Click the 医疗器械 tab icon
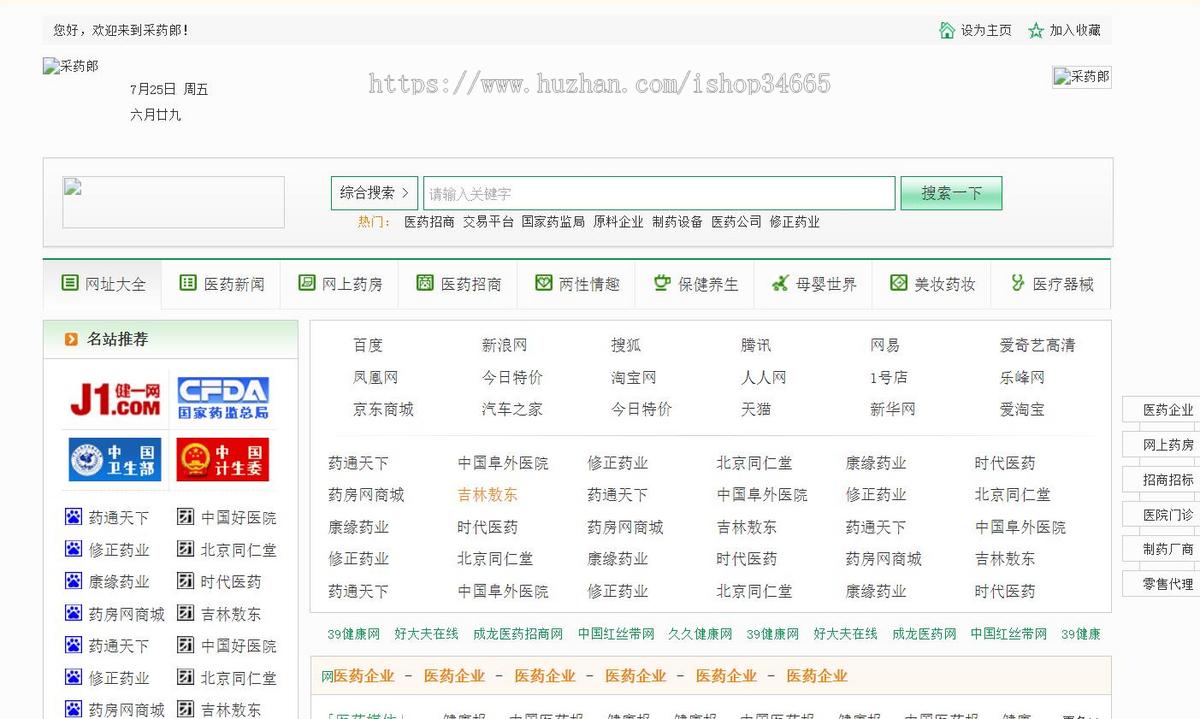 click(1017, 283)
